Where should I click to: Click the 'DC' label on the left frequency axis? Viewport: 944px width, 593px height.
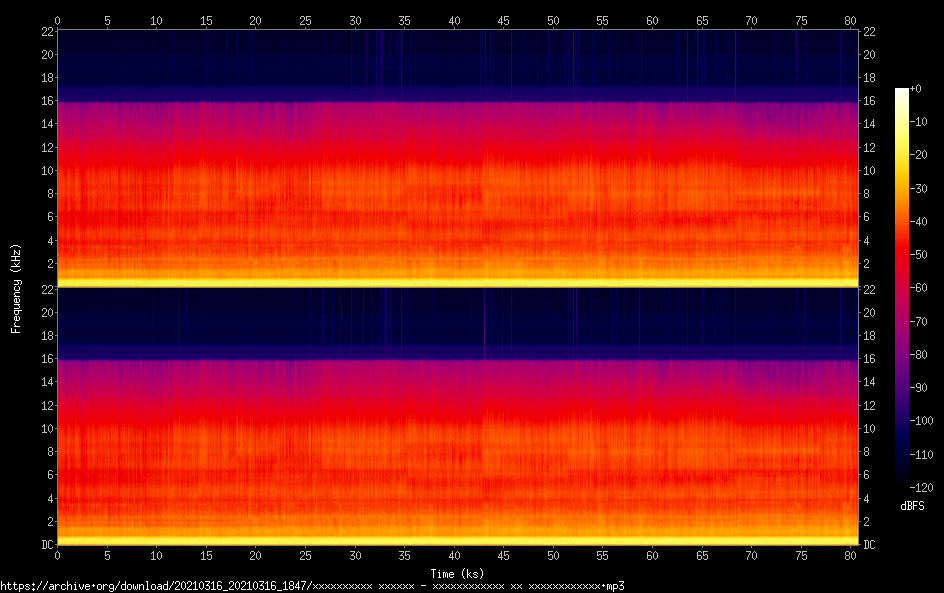pyautogui.click(x=47, y=545)
